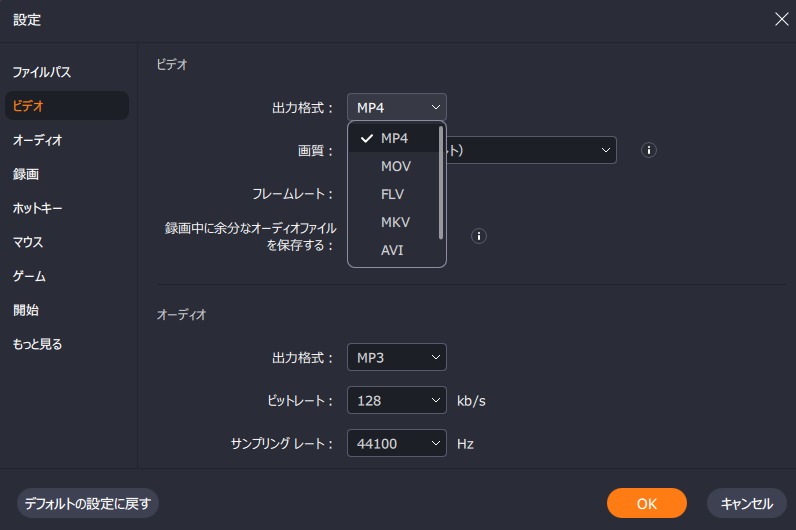Viewport: 796px width, 530px height.
Task: Click info icon next to 画質 dropdown
Action: [x=648, y=150]
